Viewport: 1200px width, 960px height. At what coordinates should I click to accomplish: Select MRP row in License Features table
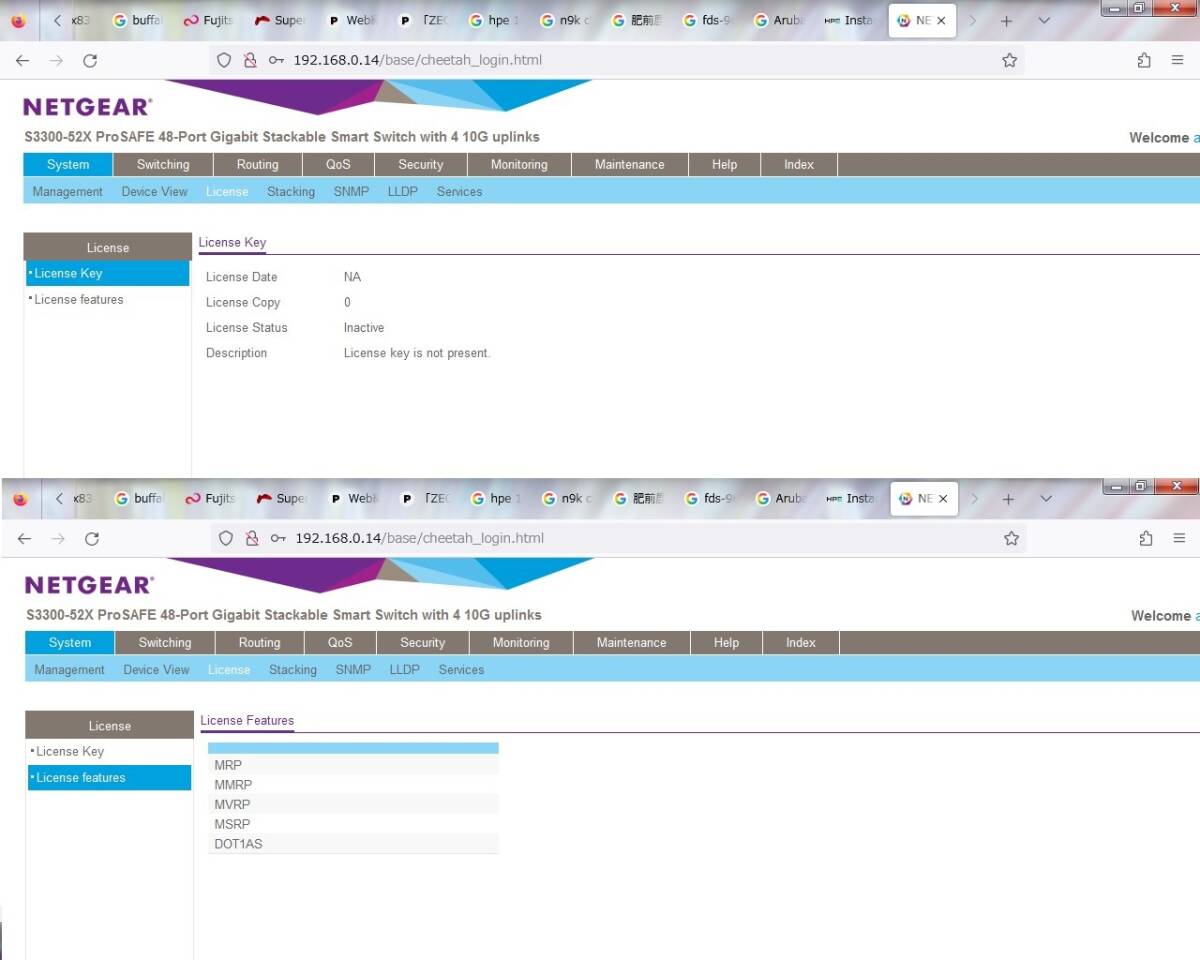coord(353,765)
